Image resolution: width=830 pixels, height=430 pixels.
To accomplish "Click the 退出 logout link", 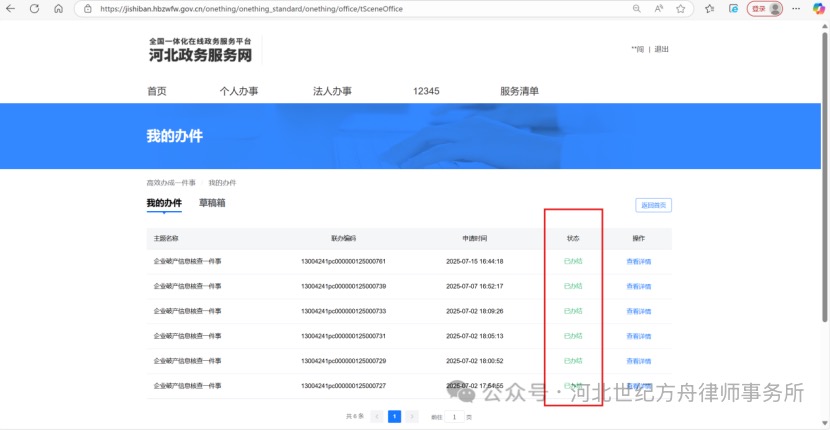I will pyautogui.click(x=662, y=49).
